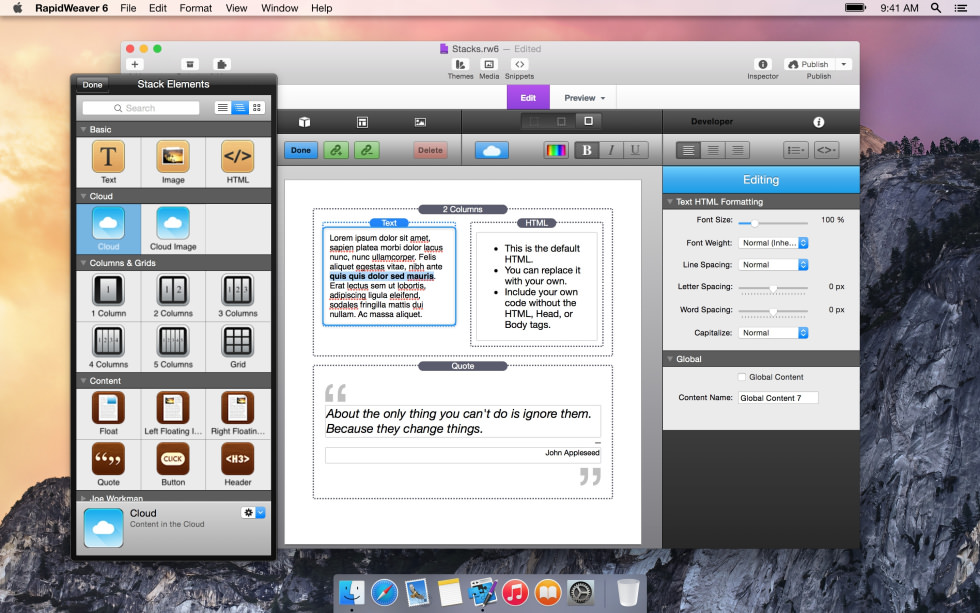Add the Right Floating Image stack

pos(238,413)
